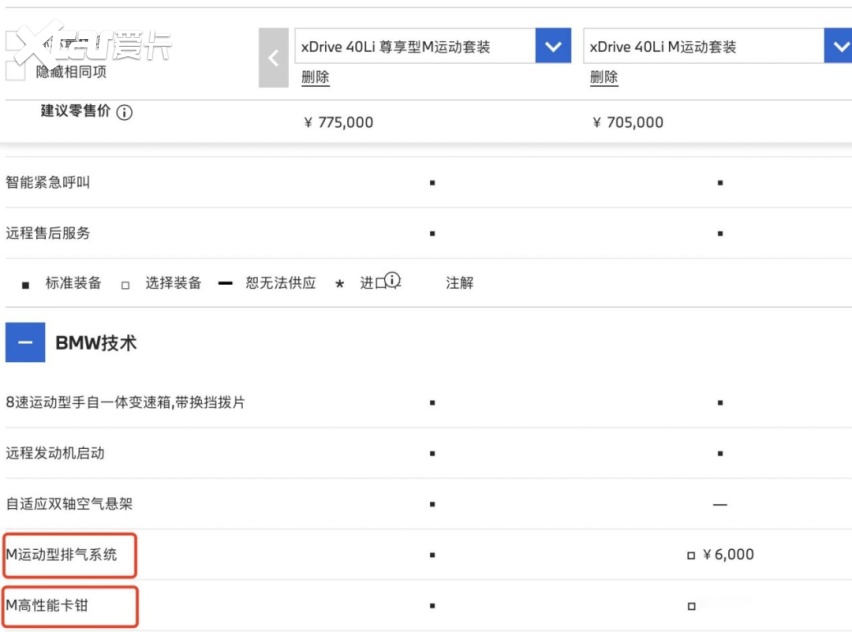Click the left arrow to show previous models
Image resolution: width=852 pixels, height=632 pixels.
273,58
